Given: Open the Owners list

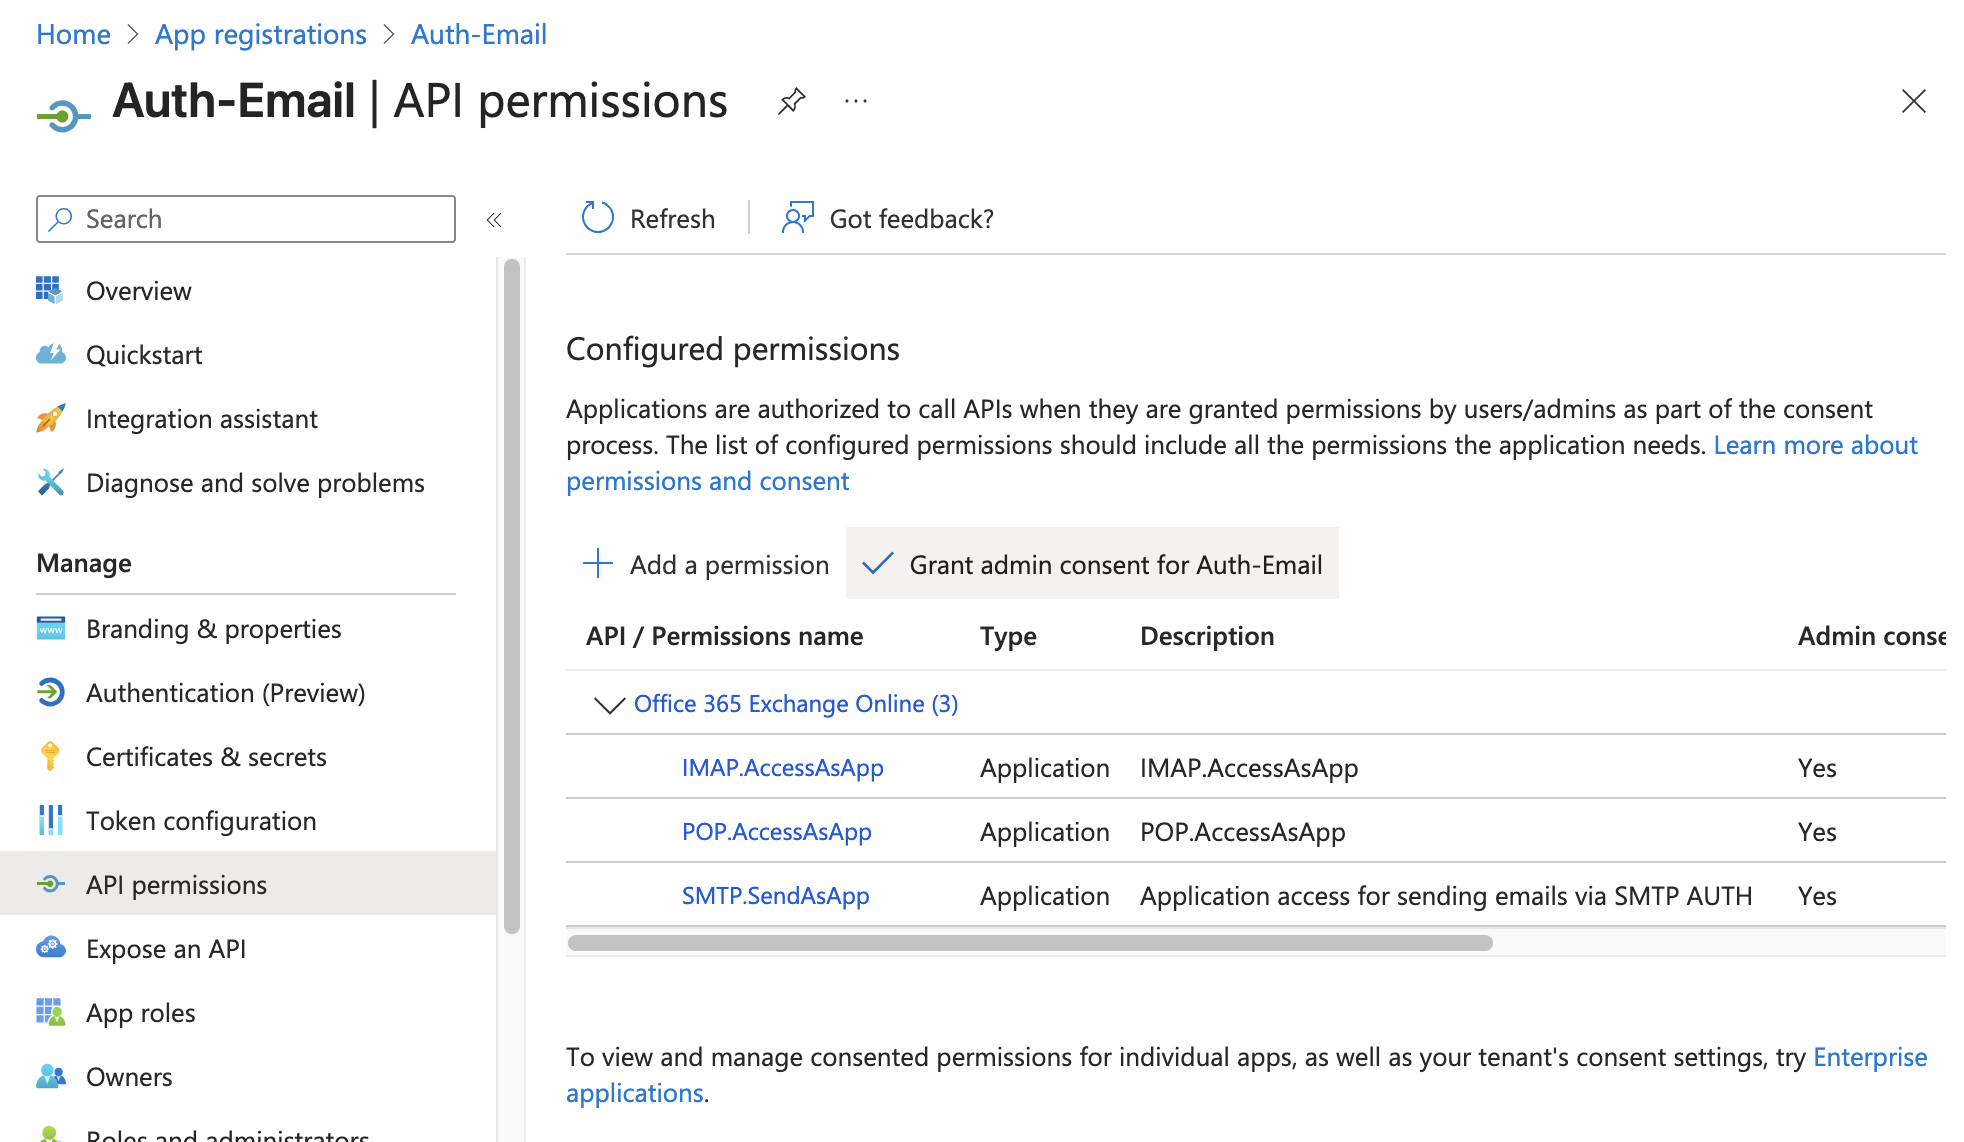Looking at the screenshot, I should (x=128, y=1076).
